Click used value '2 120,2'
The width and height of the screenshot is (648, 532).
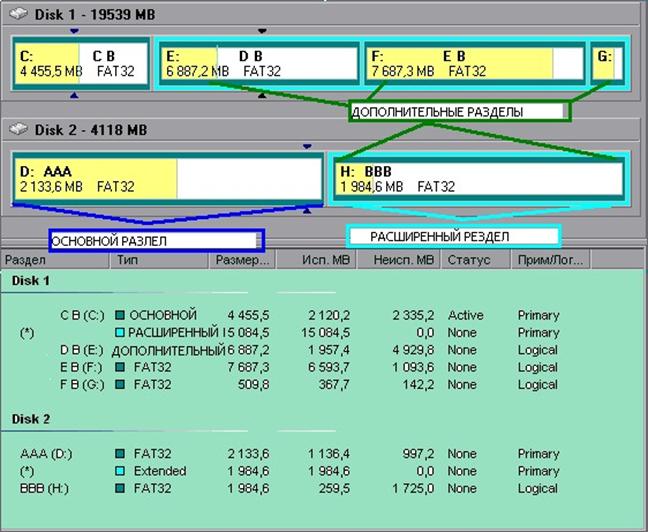(329, 315)
